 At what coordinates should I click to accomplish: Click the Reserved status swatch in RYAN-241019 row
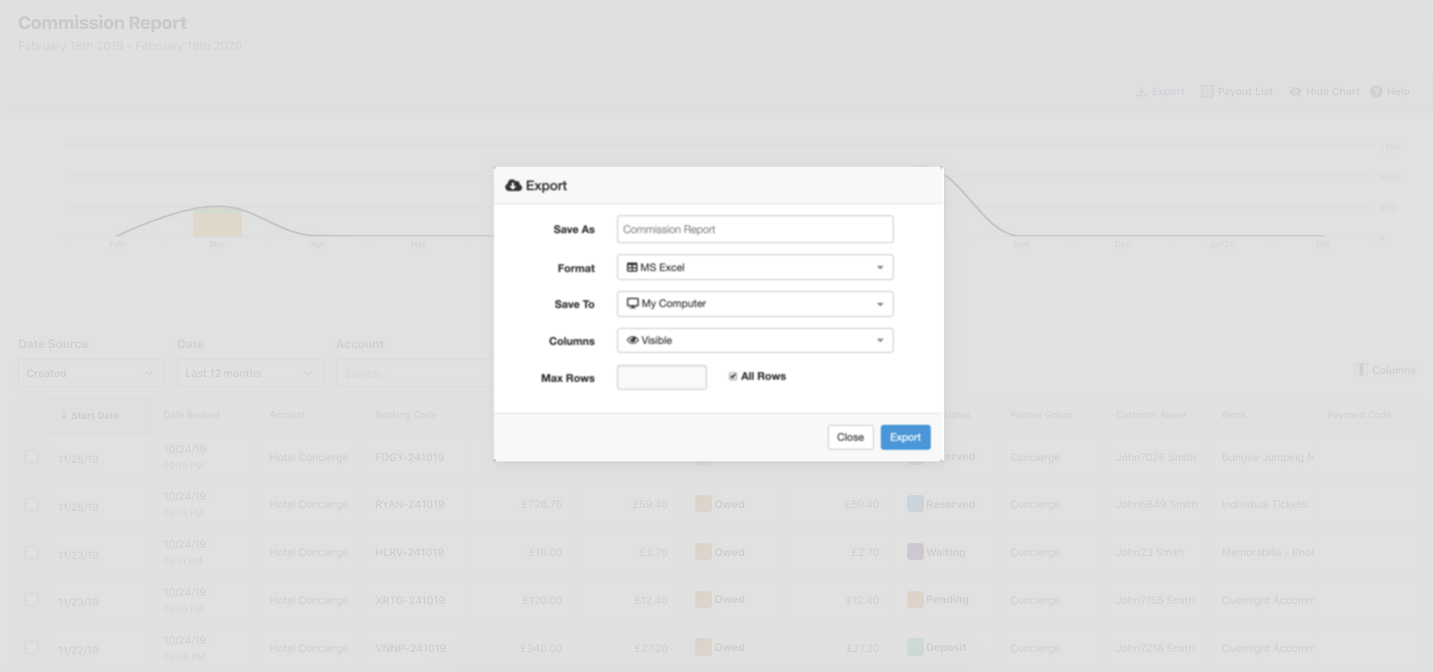(x=915, y=503)
